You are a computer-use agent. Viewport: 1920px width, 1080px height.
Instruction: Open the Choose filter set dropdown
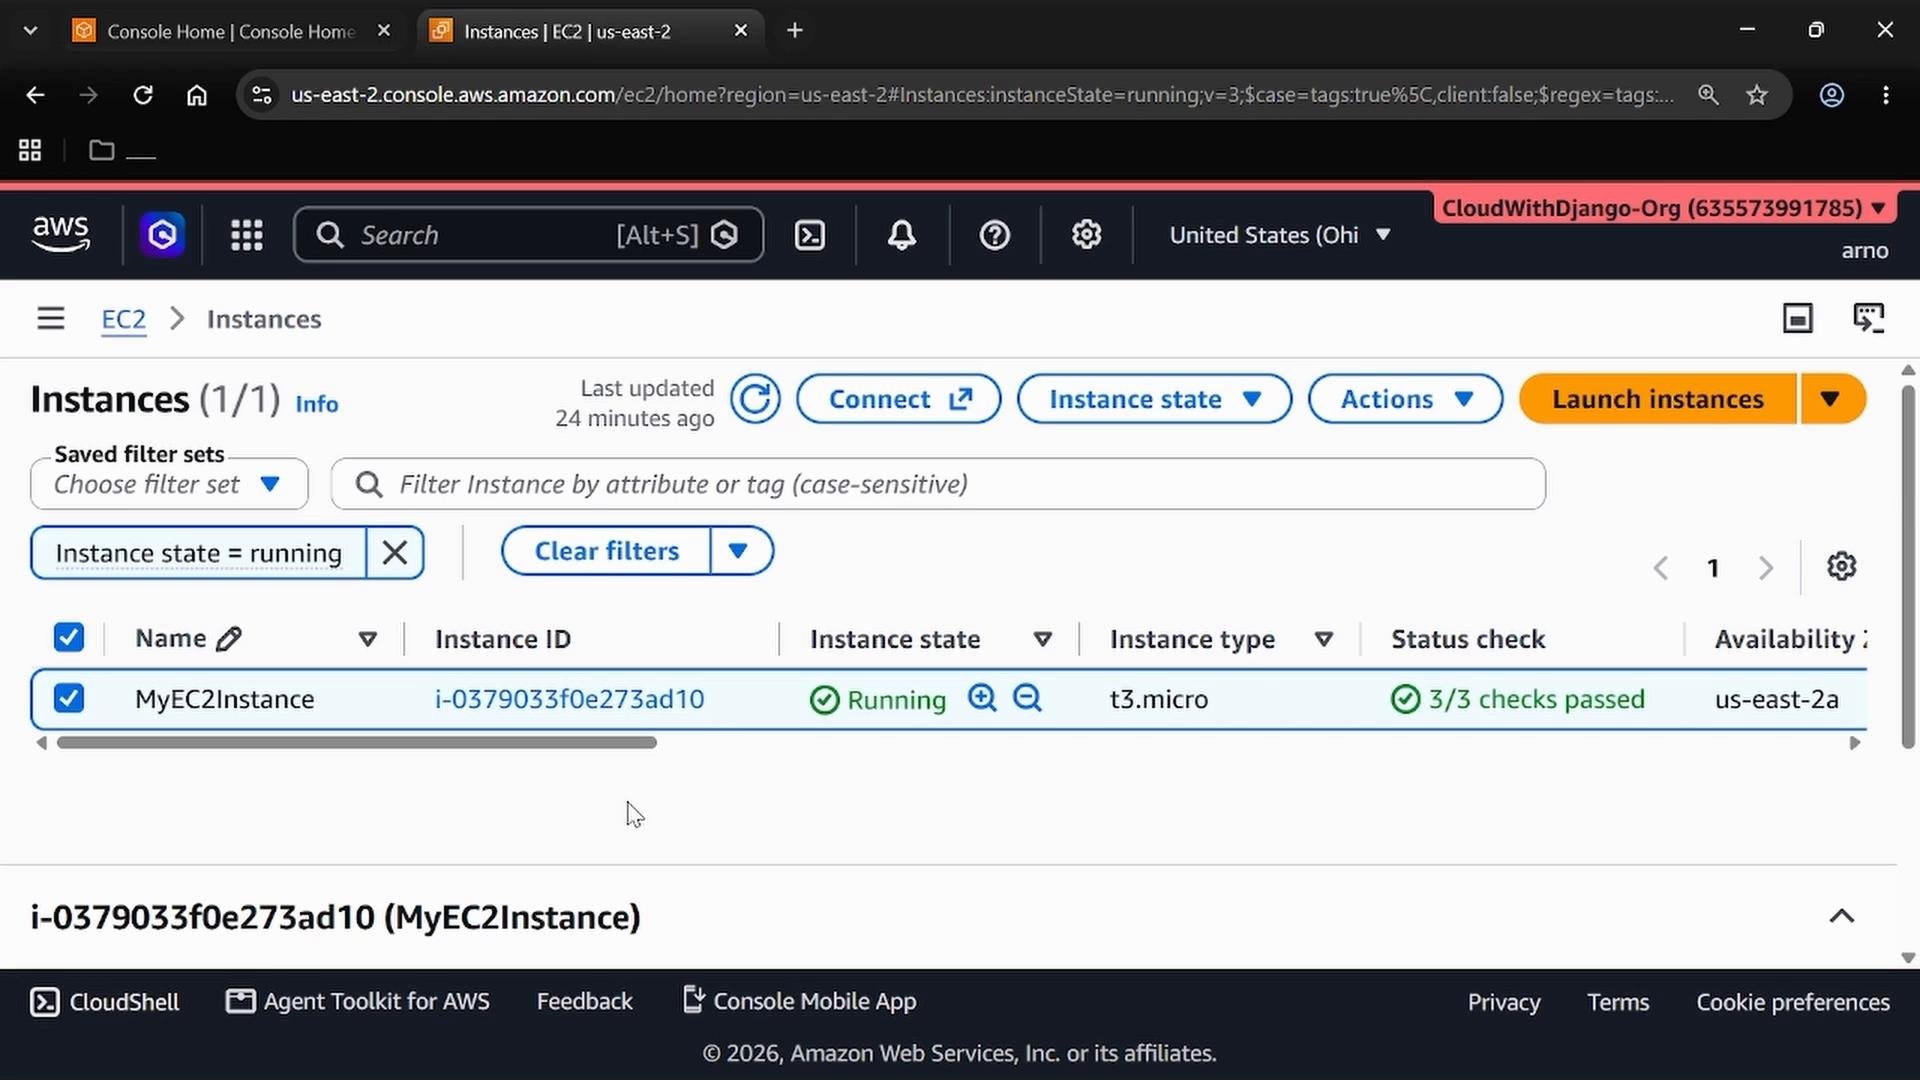coord(169,485)
